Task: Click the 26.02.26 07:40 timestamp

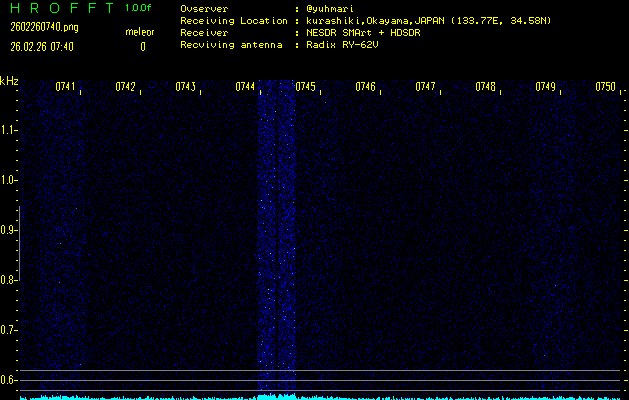Action: [49, 46]
